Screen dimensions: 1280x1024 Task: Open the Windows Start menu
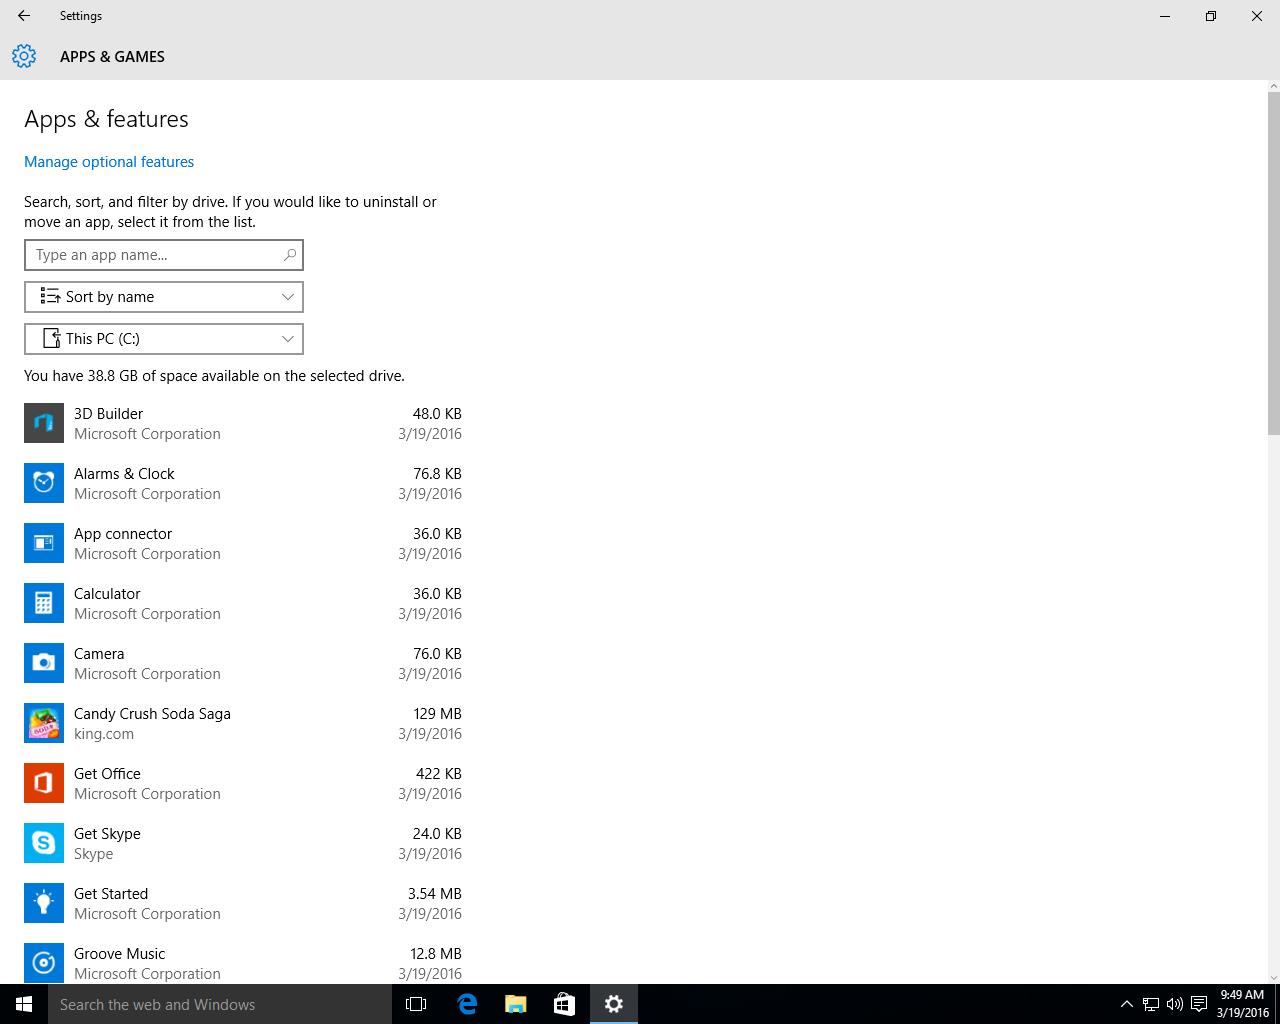coord(24,1004)
